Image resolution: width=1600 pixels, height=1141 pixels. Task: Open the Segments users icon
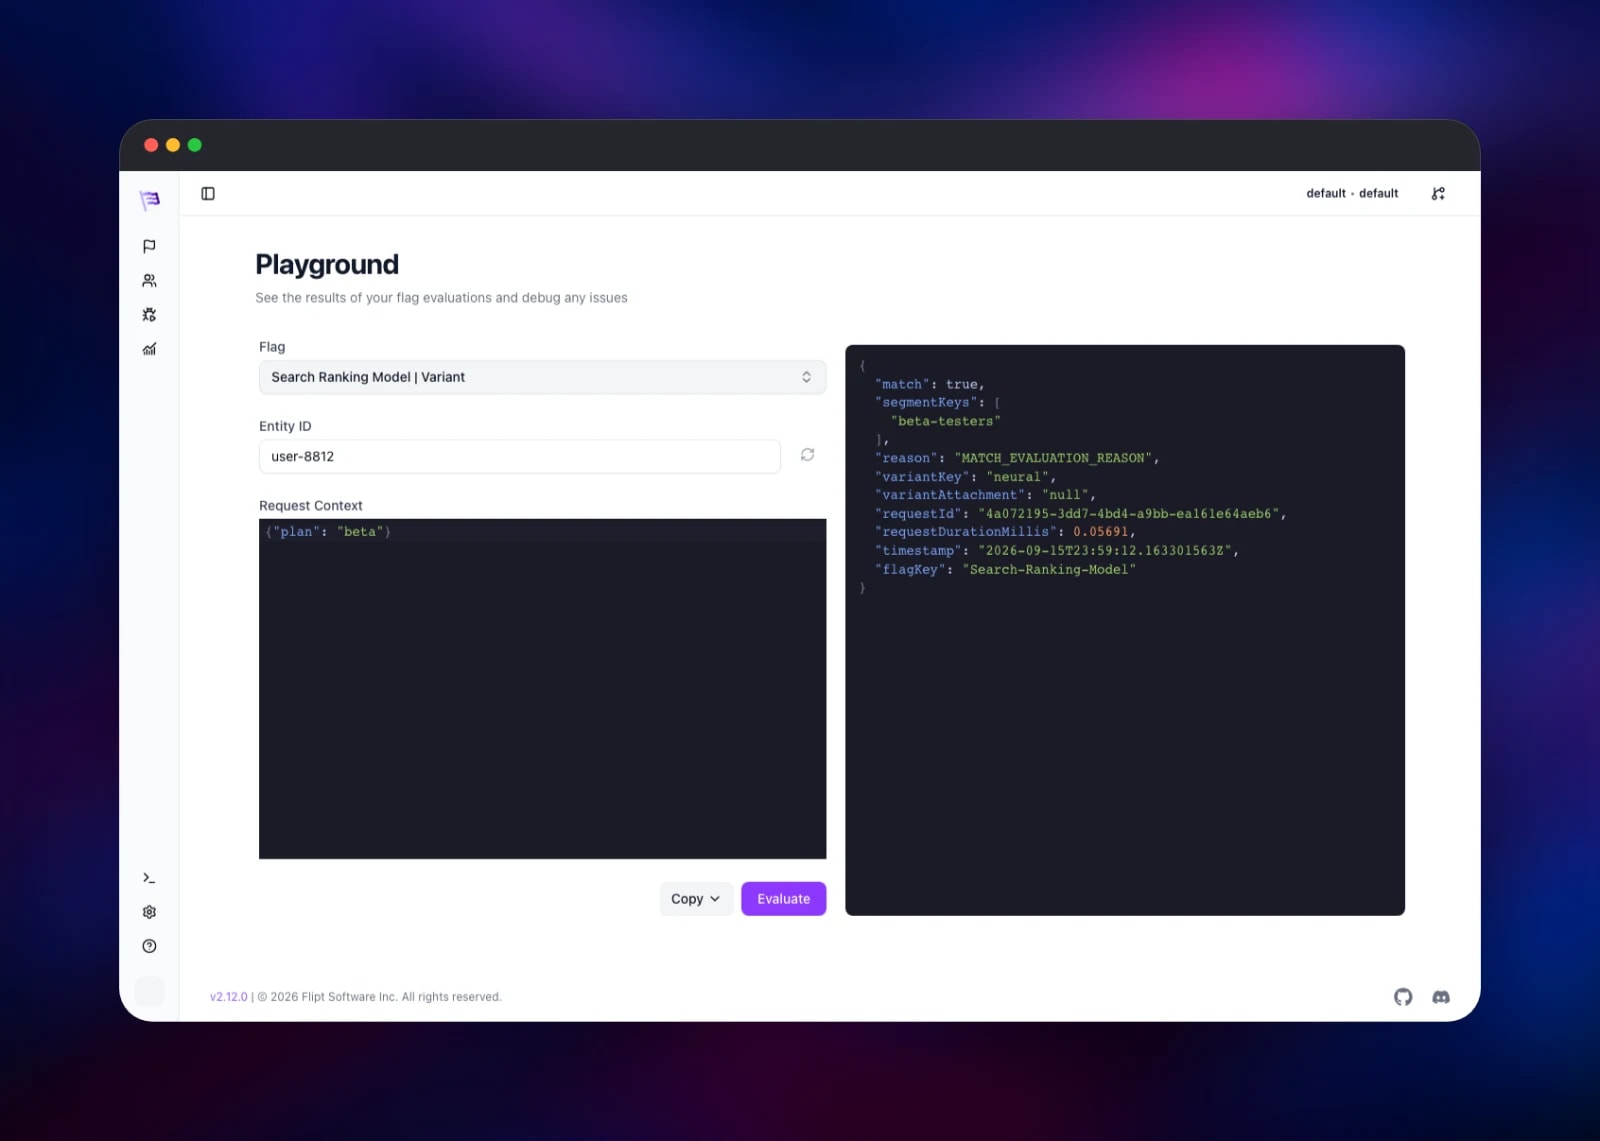[149, 281]
